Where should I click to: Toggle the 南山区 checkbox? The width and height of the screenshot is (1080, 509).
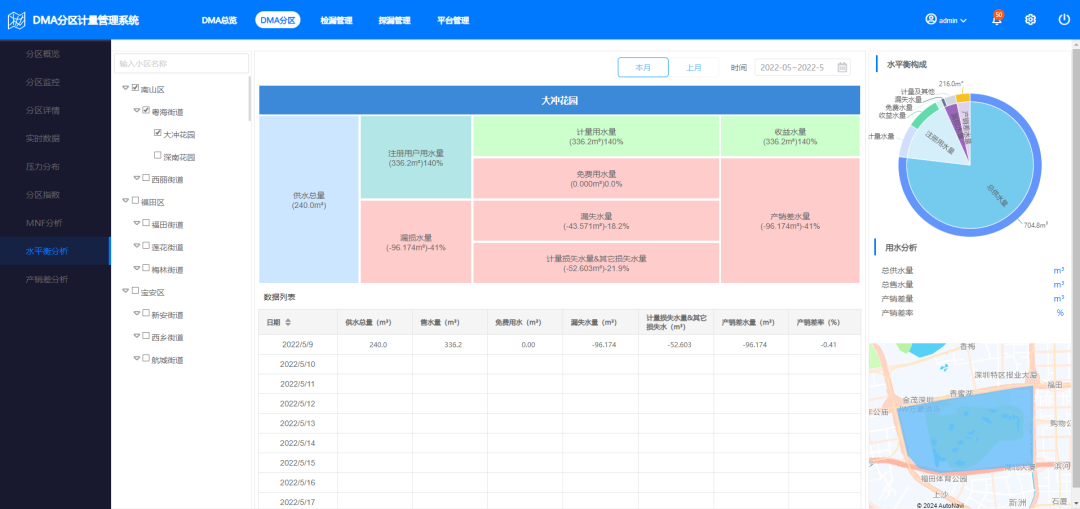tap(135, 88)
